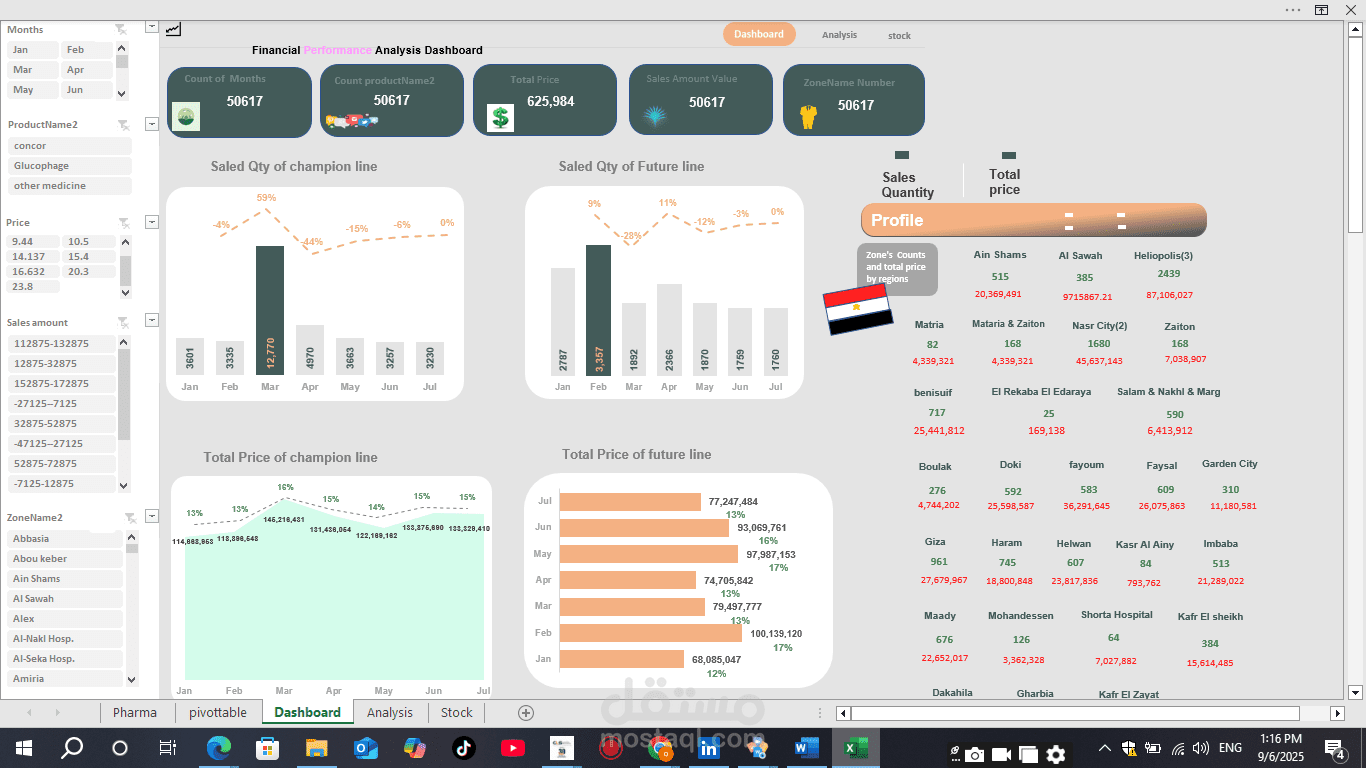The height and width of the screenshot is (768, 1366).
Task: Open Microsoft Store from the taskbar
Action: (x=267, y=748)
